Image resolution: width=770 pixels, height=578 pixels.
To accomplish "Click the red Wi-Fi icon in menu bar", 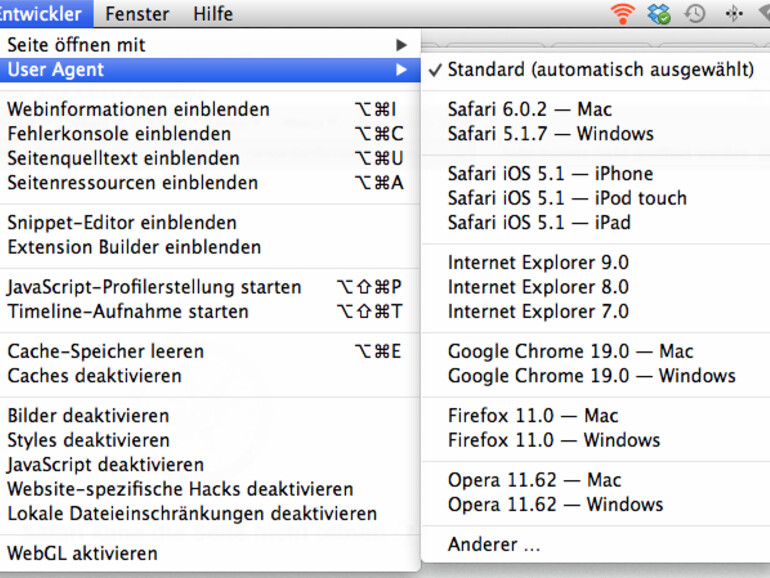I will (x=623, y=13).
